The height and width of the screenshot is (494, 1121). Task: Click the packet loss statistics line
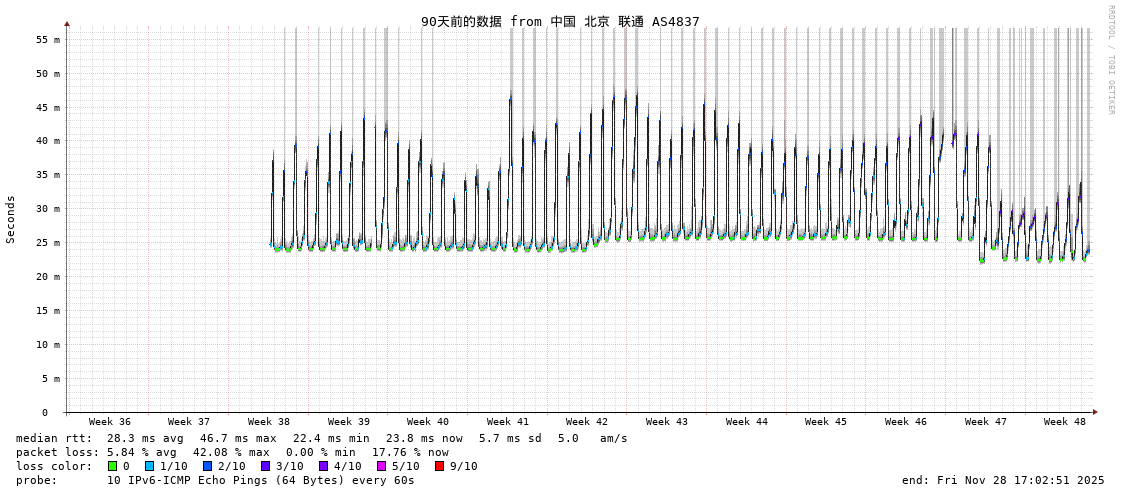click(232, 452)
